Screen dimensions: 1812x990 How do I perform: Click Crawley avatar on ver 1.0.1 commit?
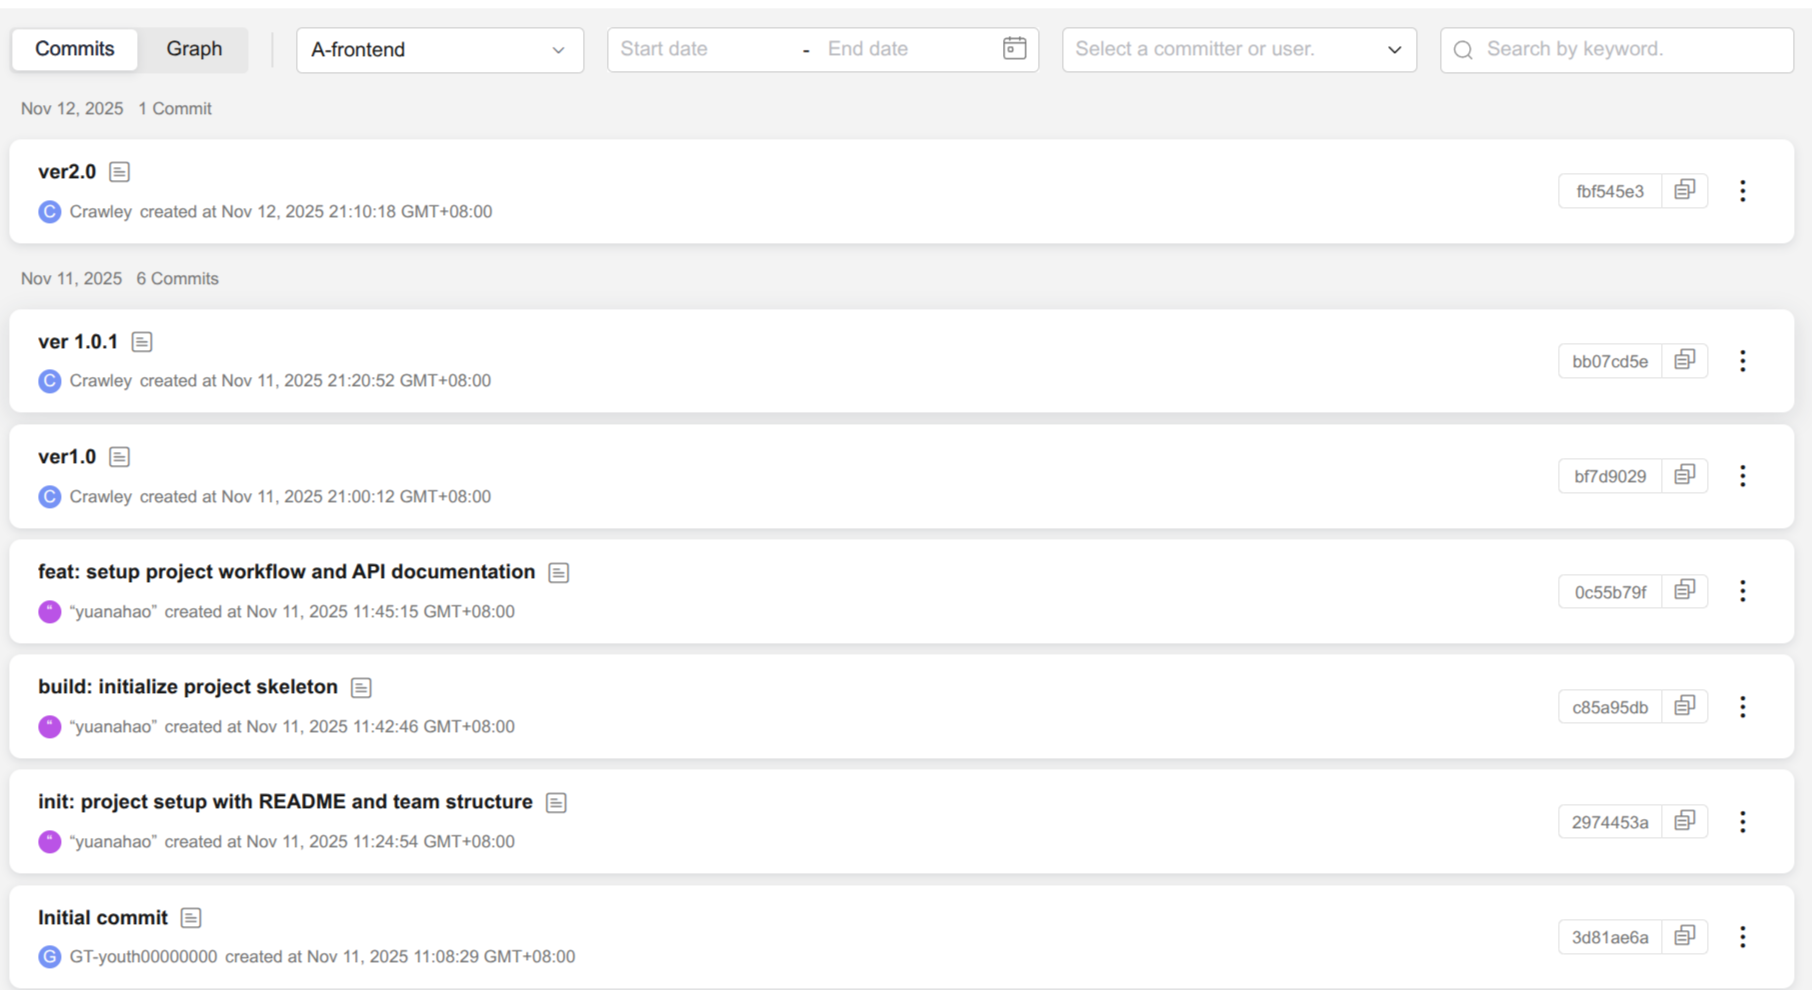(50, 381)
